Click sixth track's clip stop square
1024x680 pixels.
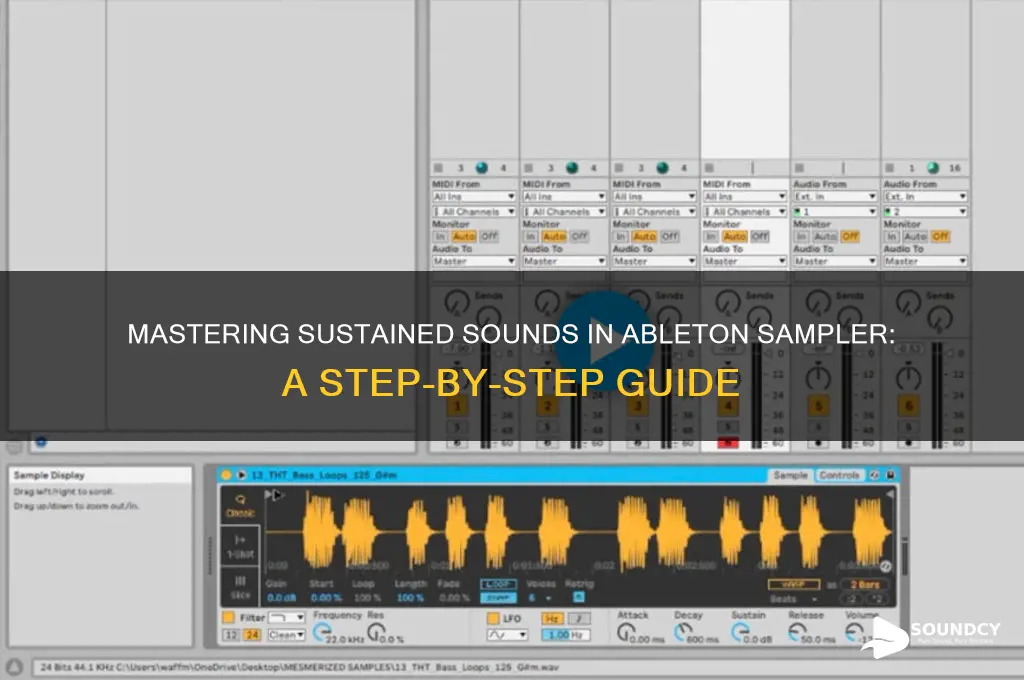(x=889, y=168)
